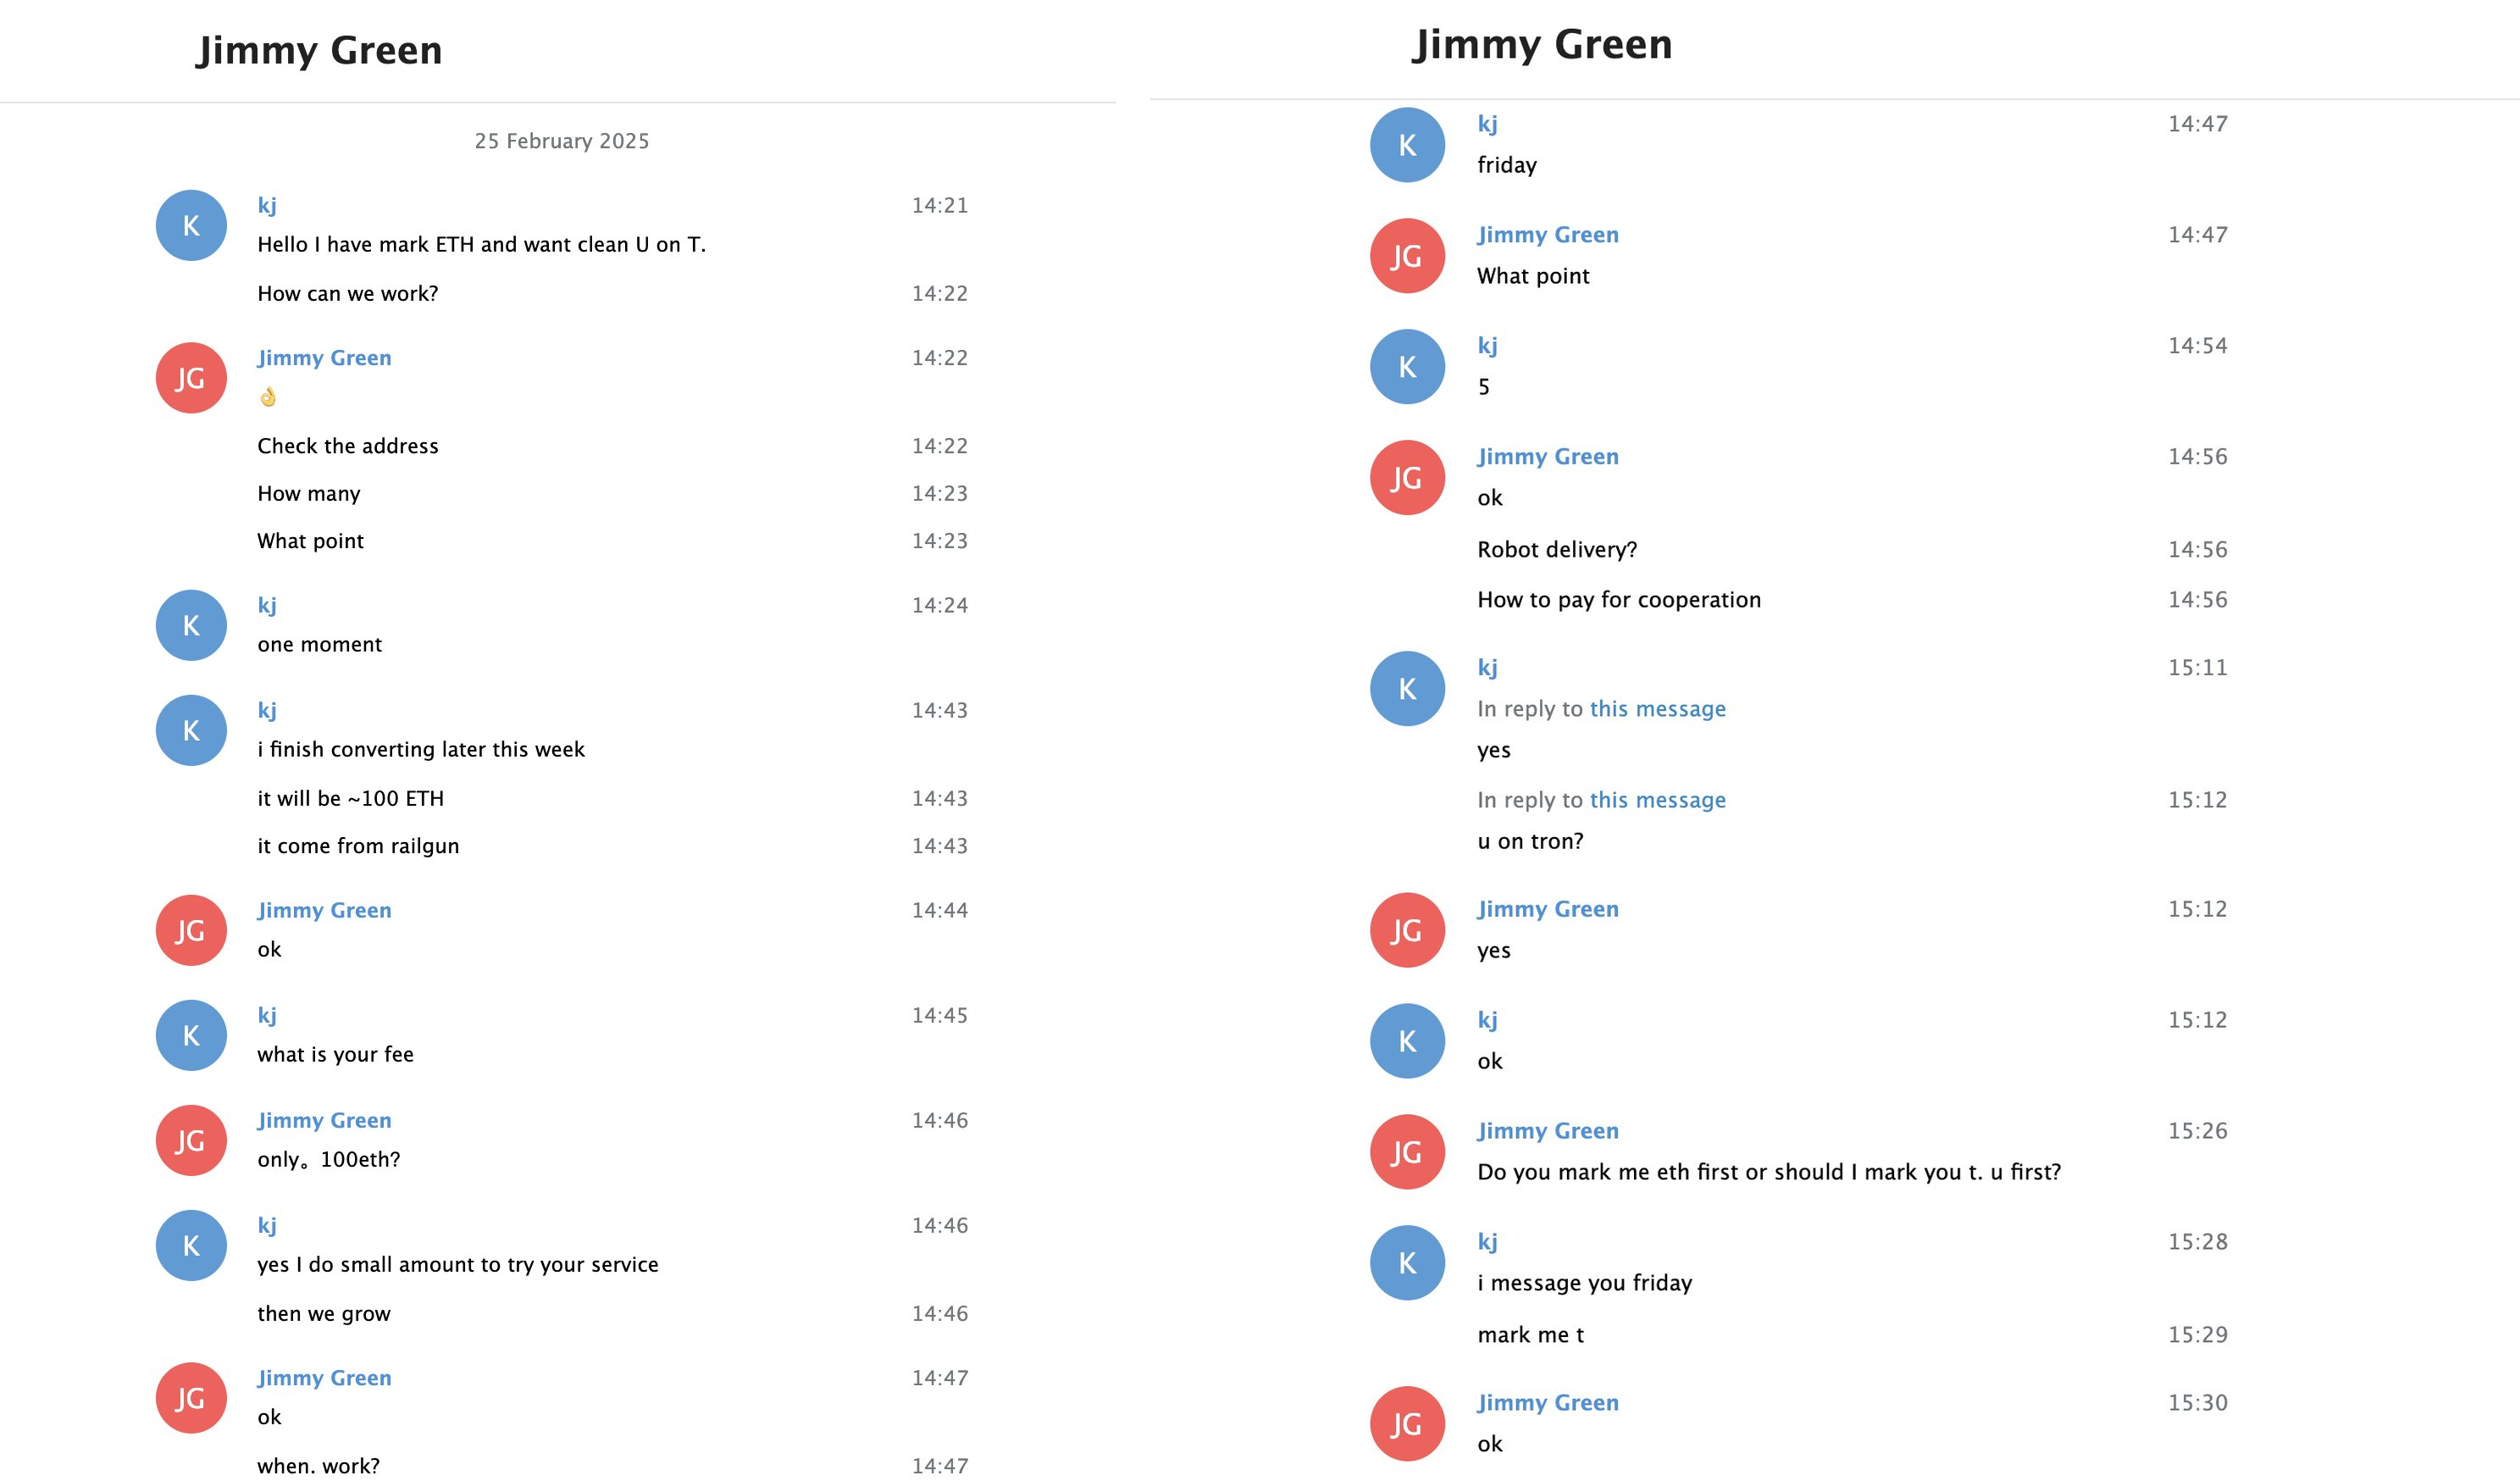Click message 'How to pay for cooperation'
This screenshot has width=2520, height=1481.
coord(1619,600)
